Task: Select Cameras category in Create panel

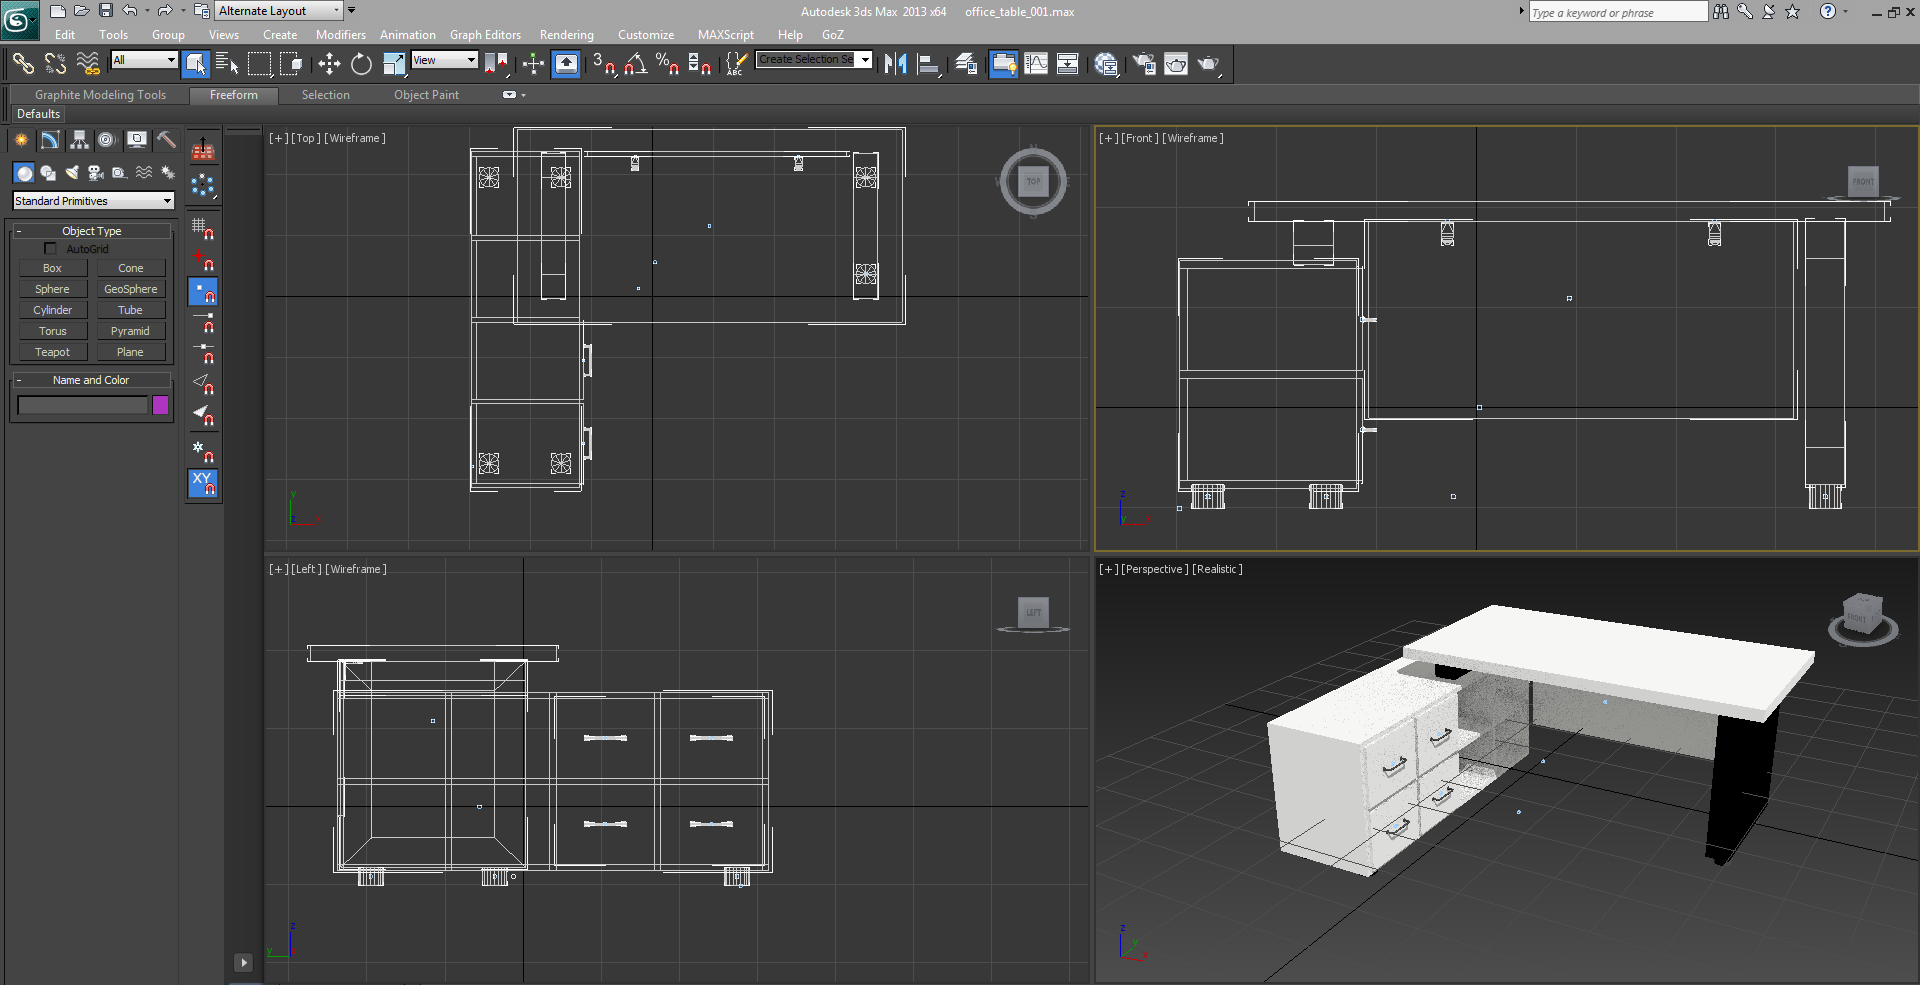Action: [95, 173]
